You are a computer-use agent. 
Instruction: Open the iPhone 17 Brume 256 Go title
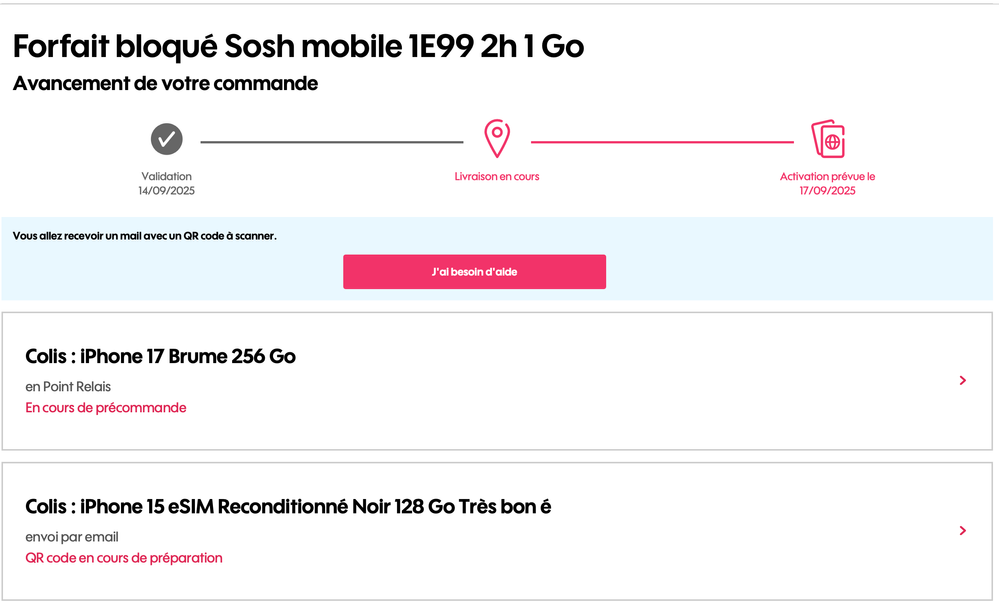pos(161,356)
